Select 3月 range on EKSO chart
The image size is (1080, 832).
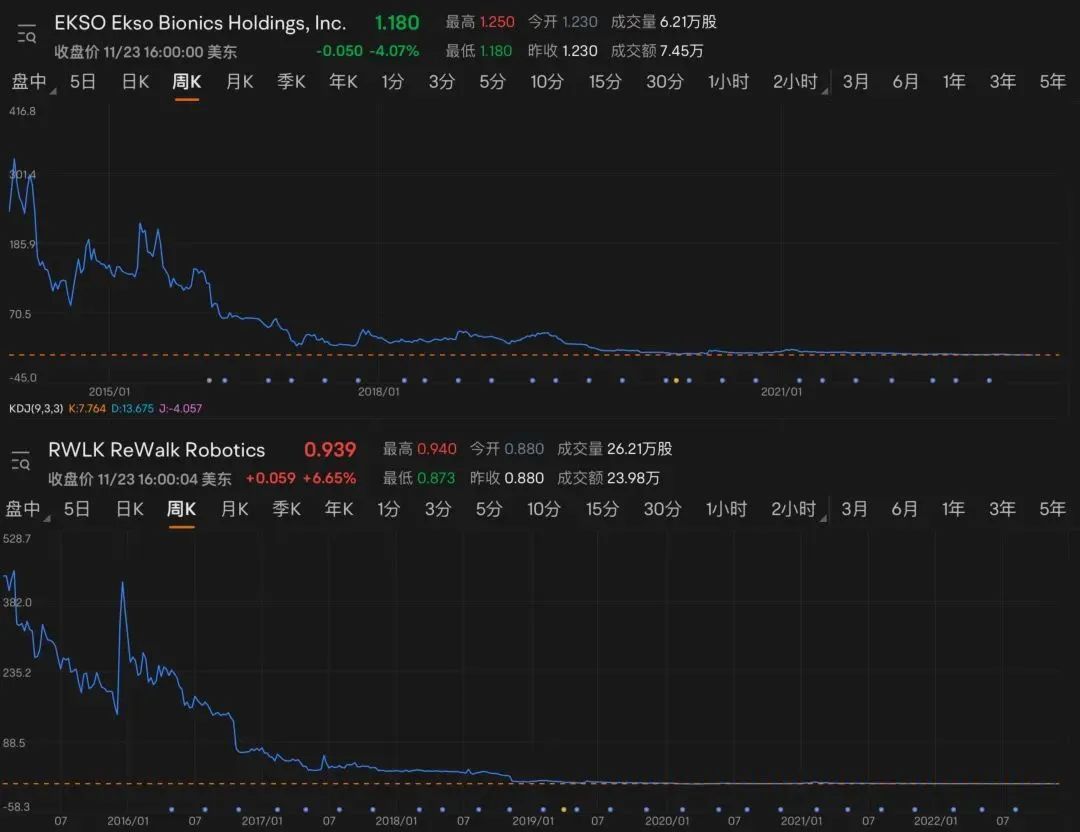(x=855, y=82)
